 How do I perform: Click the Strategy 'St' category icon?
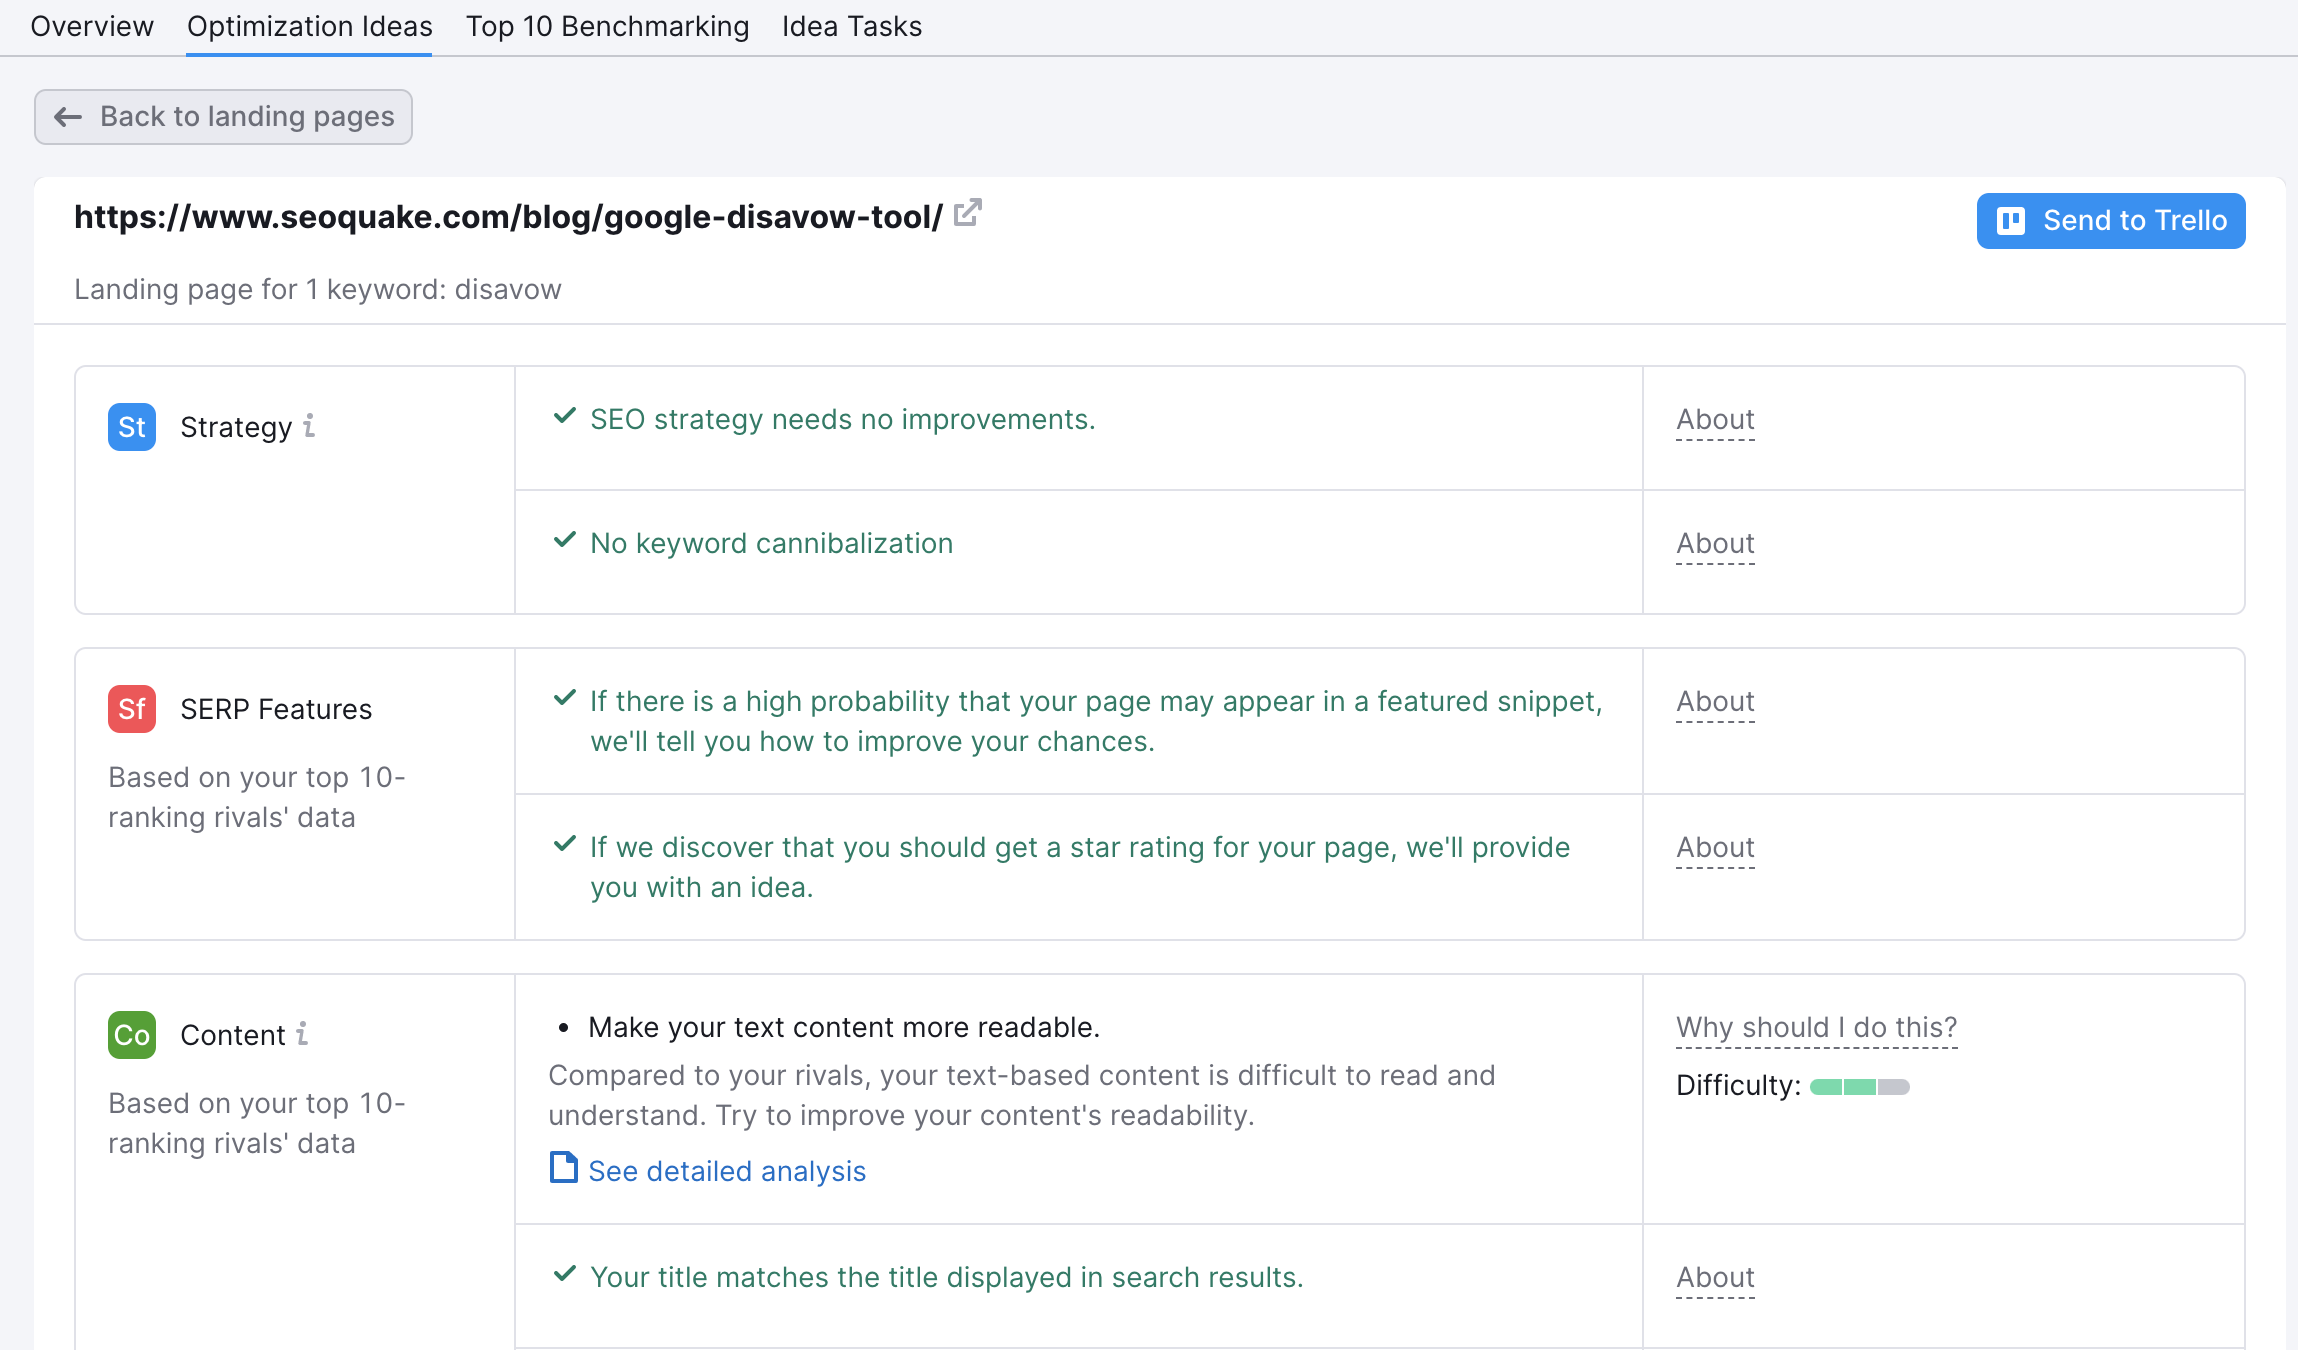pyautogui.click(x=132, y=428)
